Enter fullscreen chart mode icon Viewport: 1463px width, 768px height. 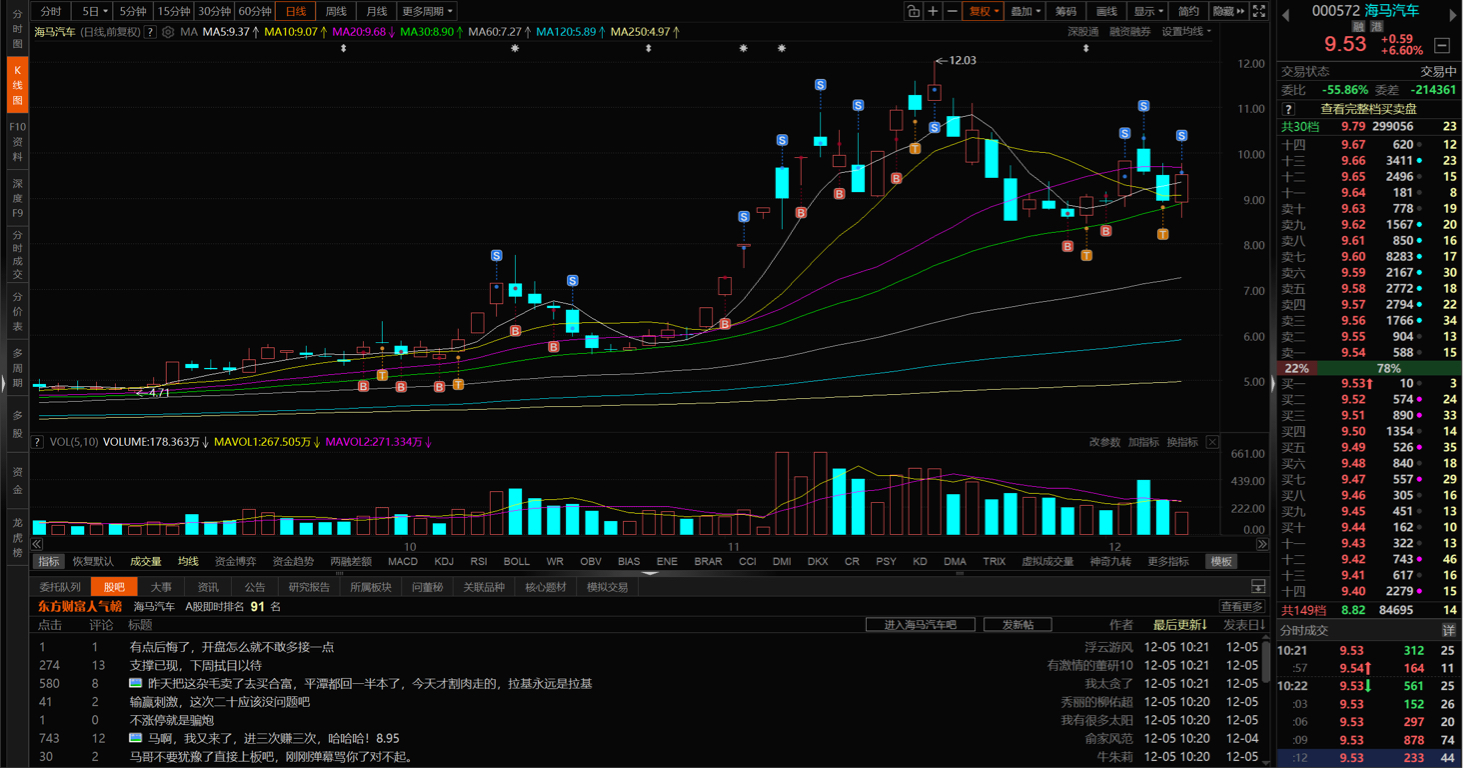(x=1259, y=11)
